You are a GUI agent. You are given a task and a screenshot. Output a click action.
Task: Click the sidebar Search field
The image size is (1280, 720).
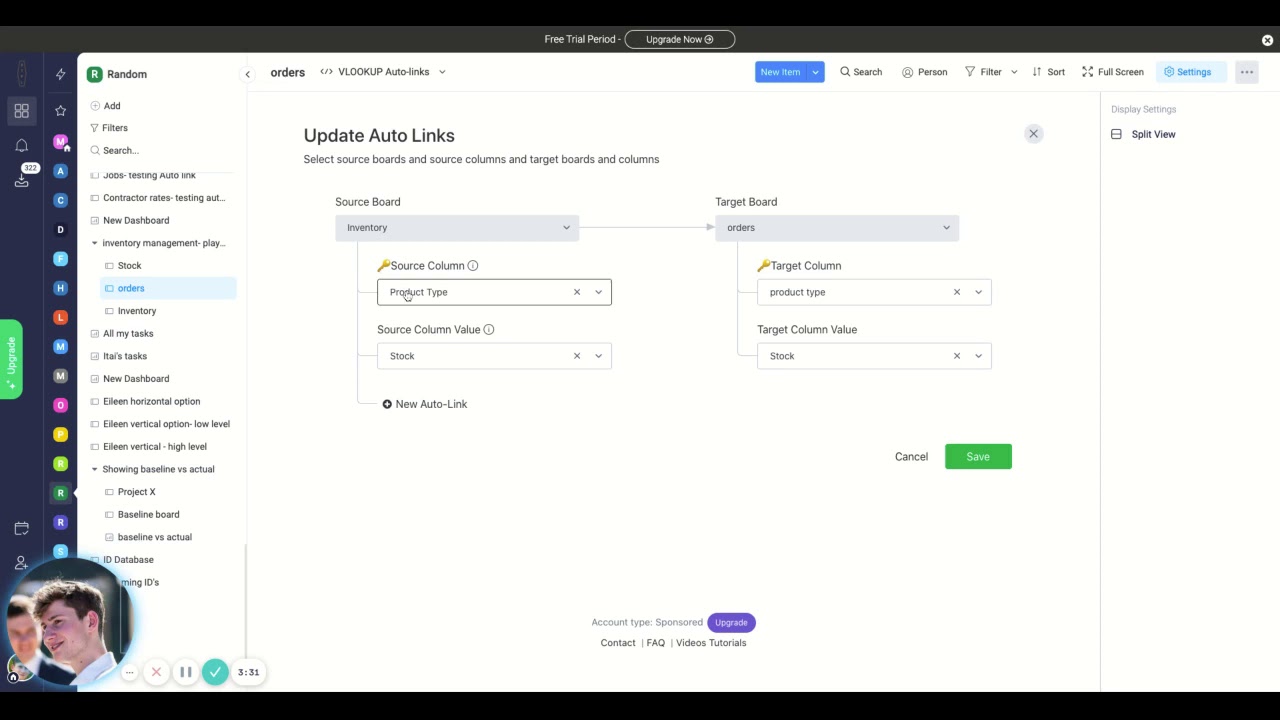pos(115,150)
